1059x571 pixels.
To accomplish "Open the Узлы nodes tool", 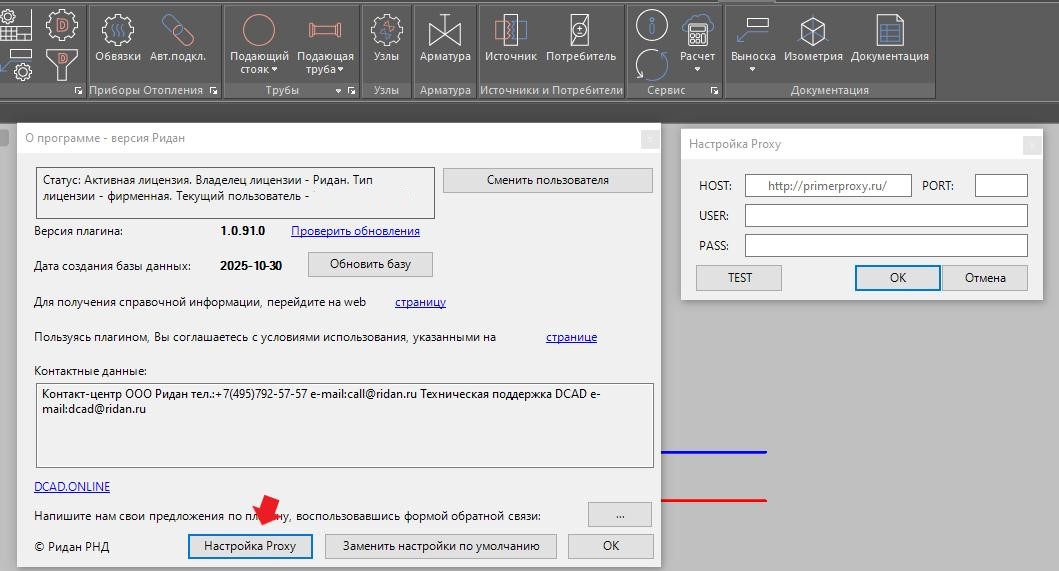I will tap(386, 39).
